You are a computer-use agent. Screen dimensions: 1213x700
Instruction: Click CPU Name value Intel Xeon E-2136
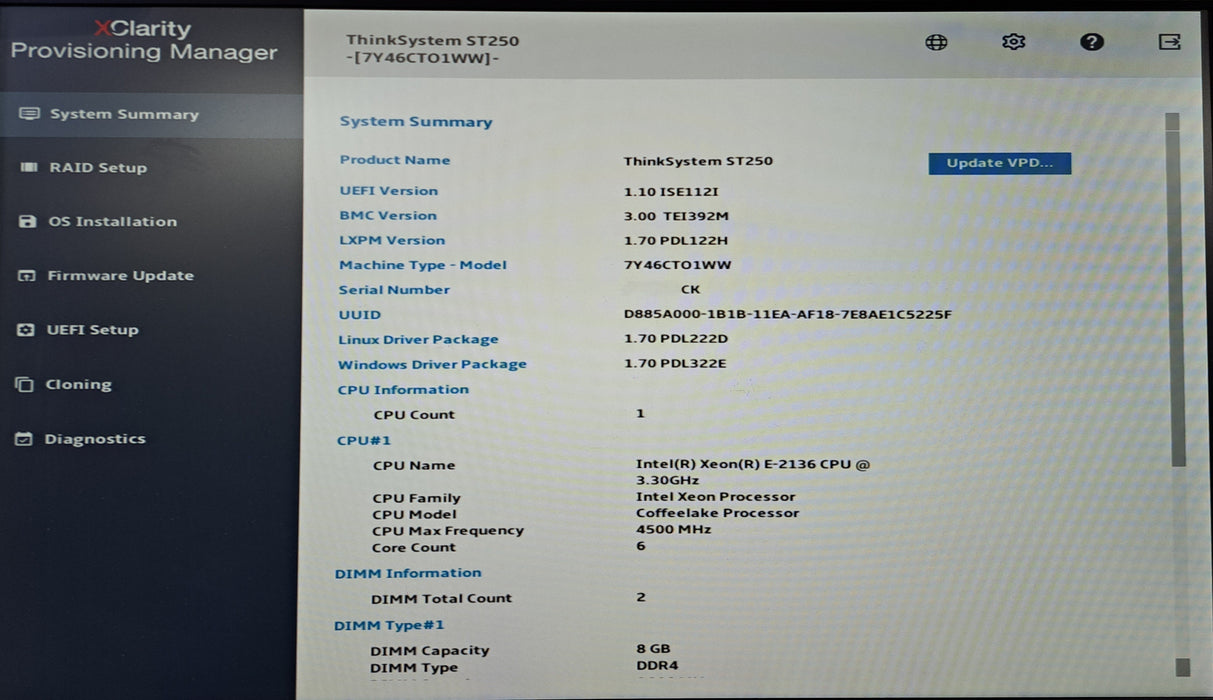753,472
